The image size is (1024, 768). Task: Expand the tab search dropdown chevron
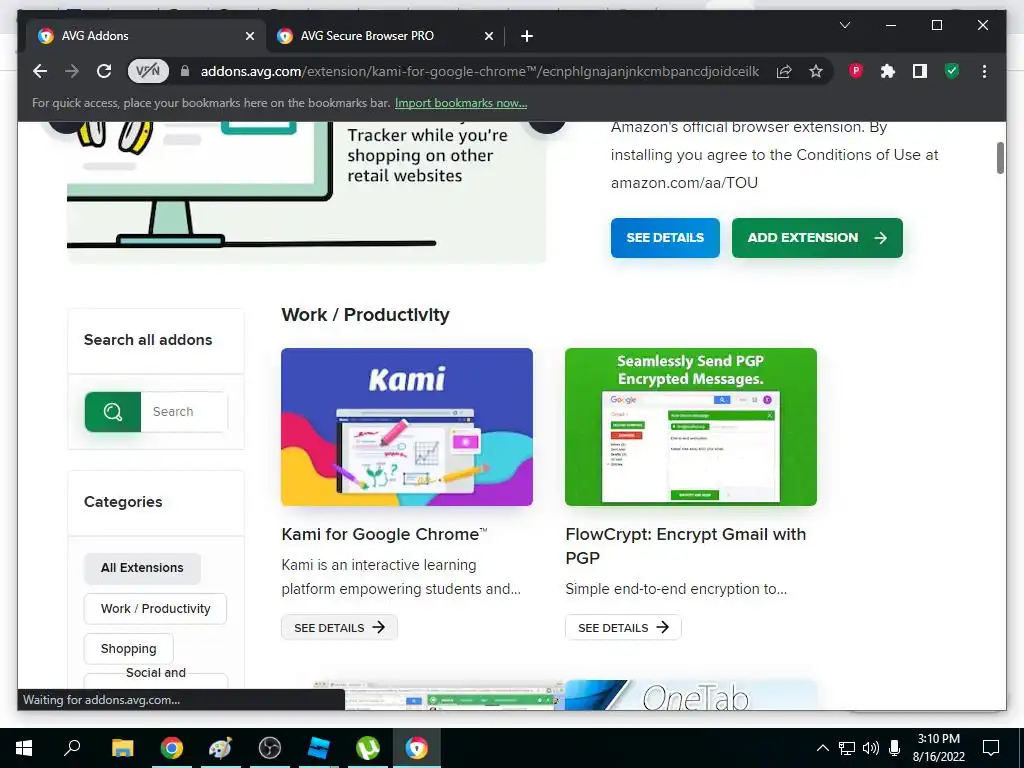click(x=844, y=25)
